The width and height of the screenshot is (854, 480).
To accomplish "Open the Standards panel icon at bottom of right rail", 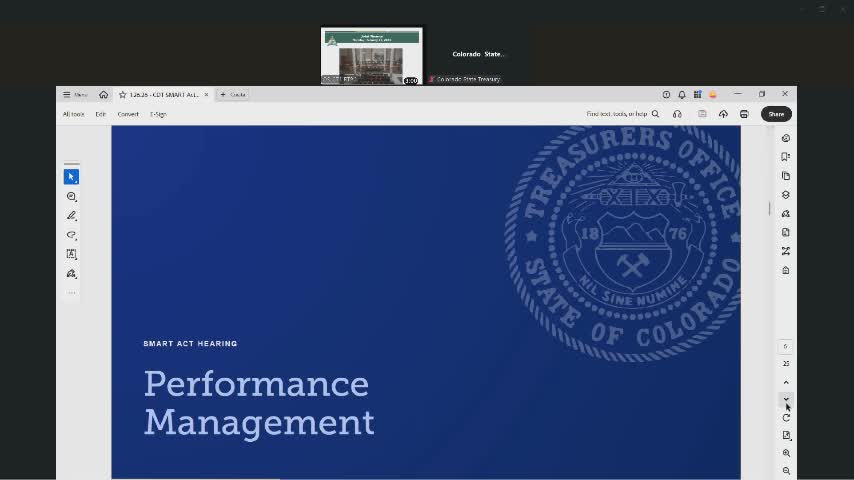I will point(786,270).
